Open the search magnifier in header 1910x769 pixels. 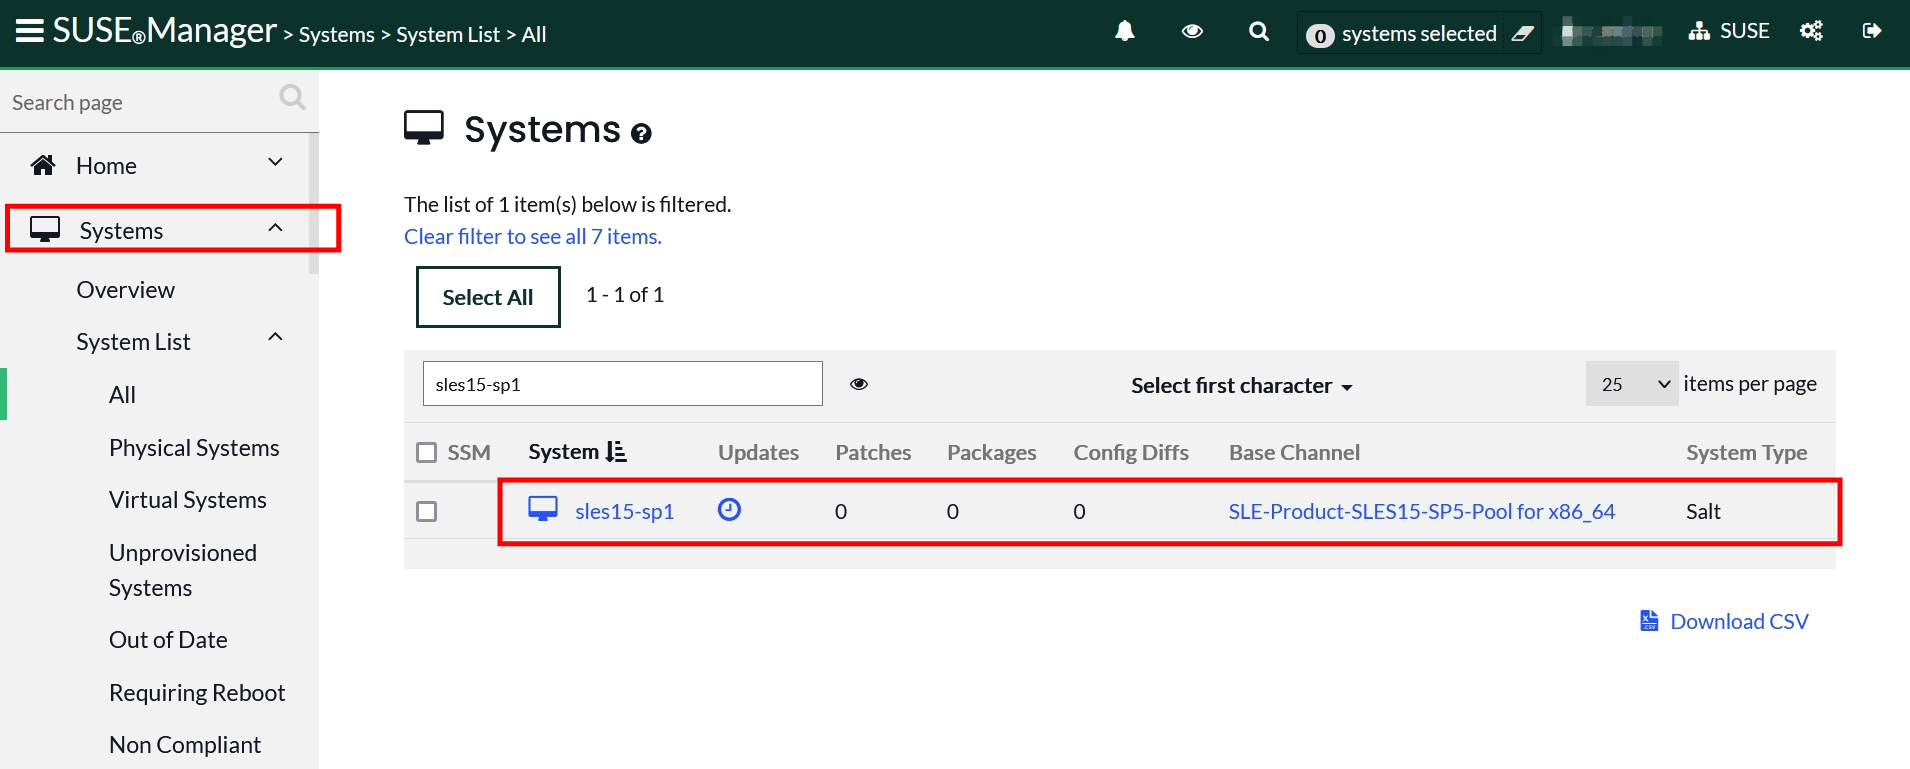pyautogui.click(x=1259, y=32)
